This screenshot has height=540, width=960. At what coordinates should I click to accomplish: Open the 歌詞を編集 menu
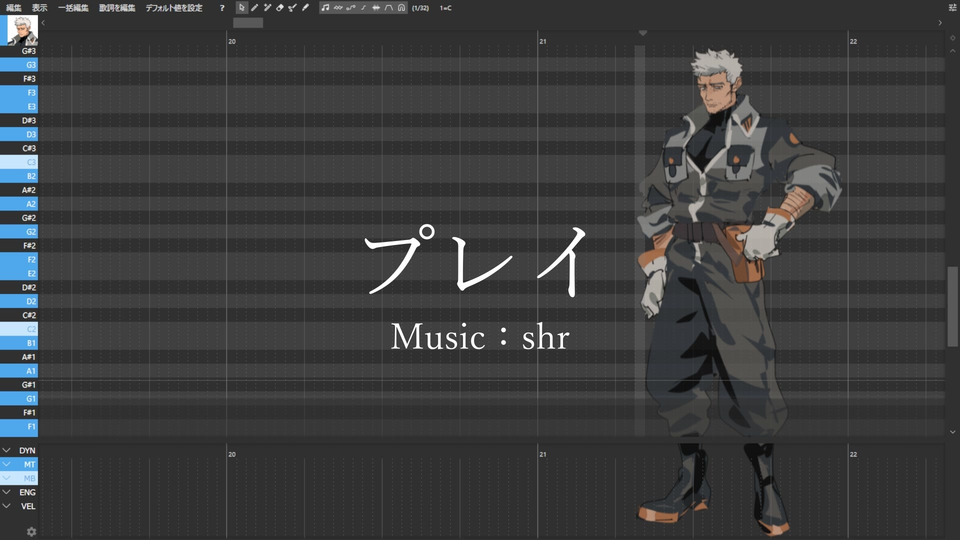117,8
